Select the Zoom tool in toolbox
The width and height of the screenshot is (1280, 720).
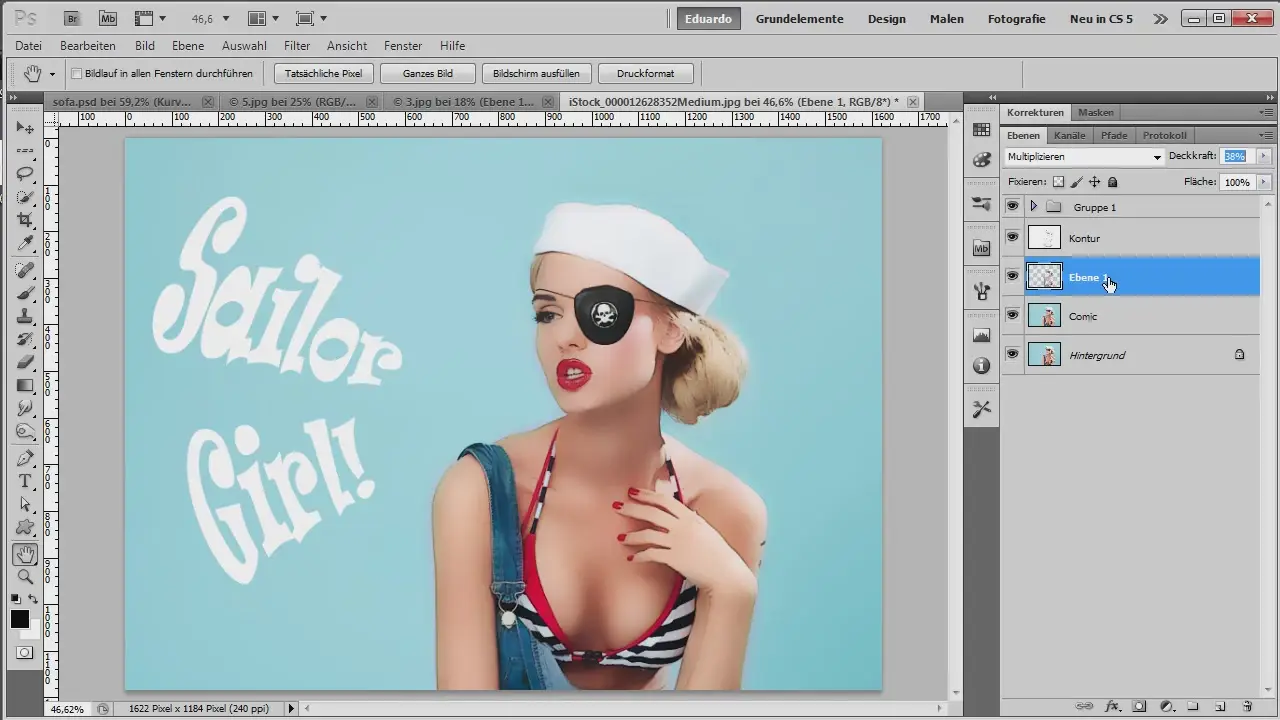pyautogui.click(x=25, y=577)
